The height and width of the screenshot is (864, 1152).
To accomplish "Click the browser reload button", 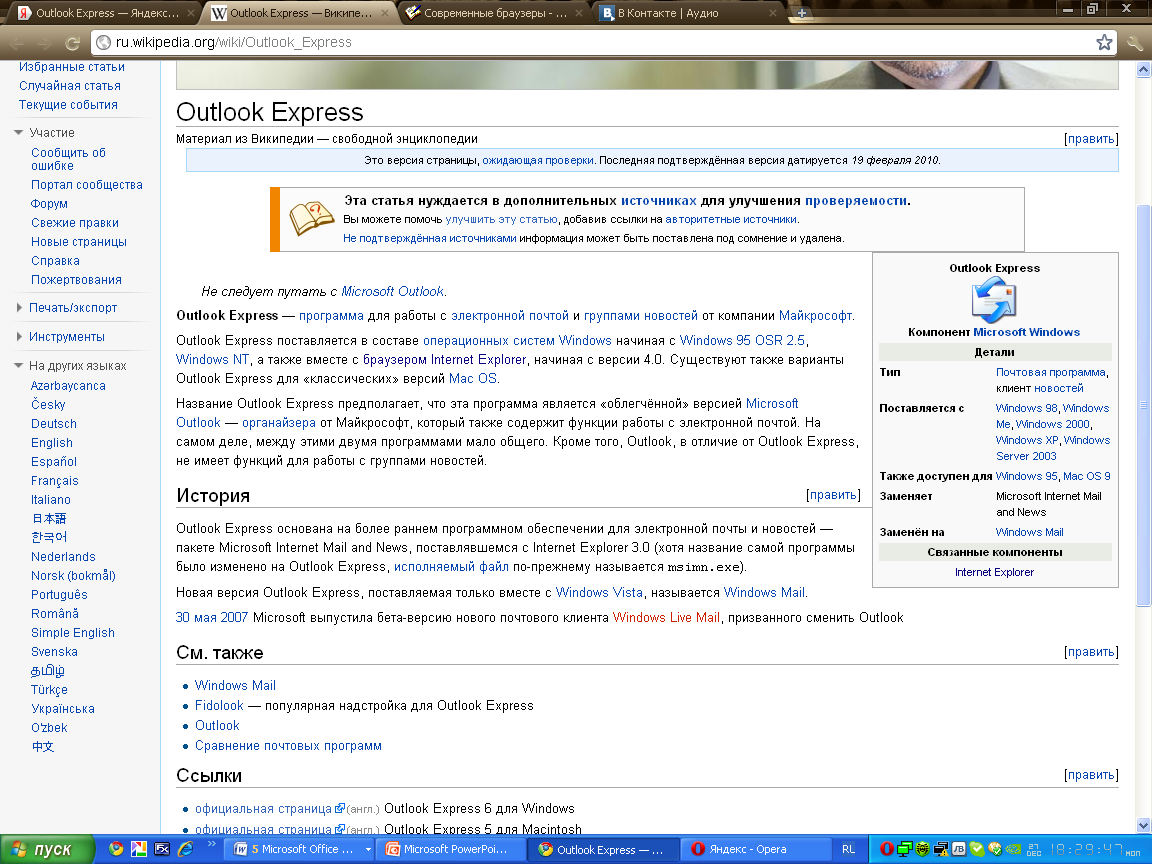I will pos(72,43).
